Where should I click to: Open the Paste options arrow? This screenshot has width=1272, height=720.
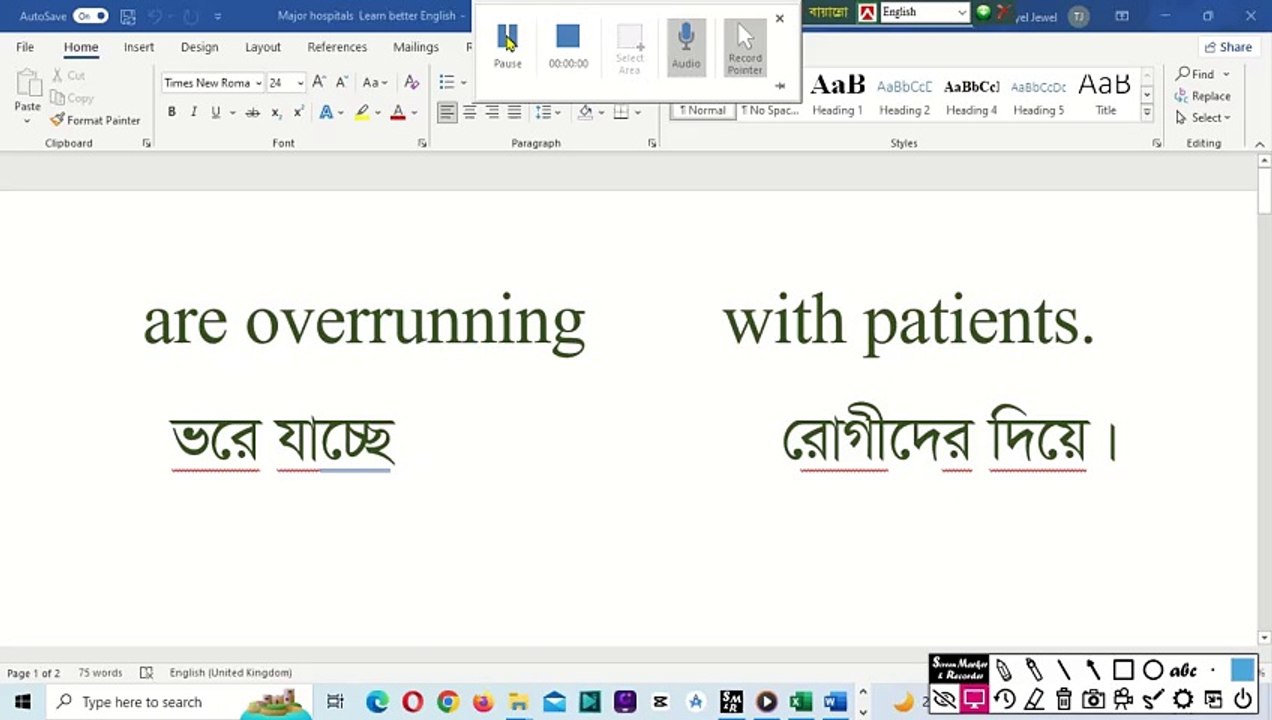coord(27,121)
